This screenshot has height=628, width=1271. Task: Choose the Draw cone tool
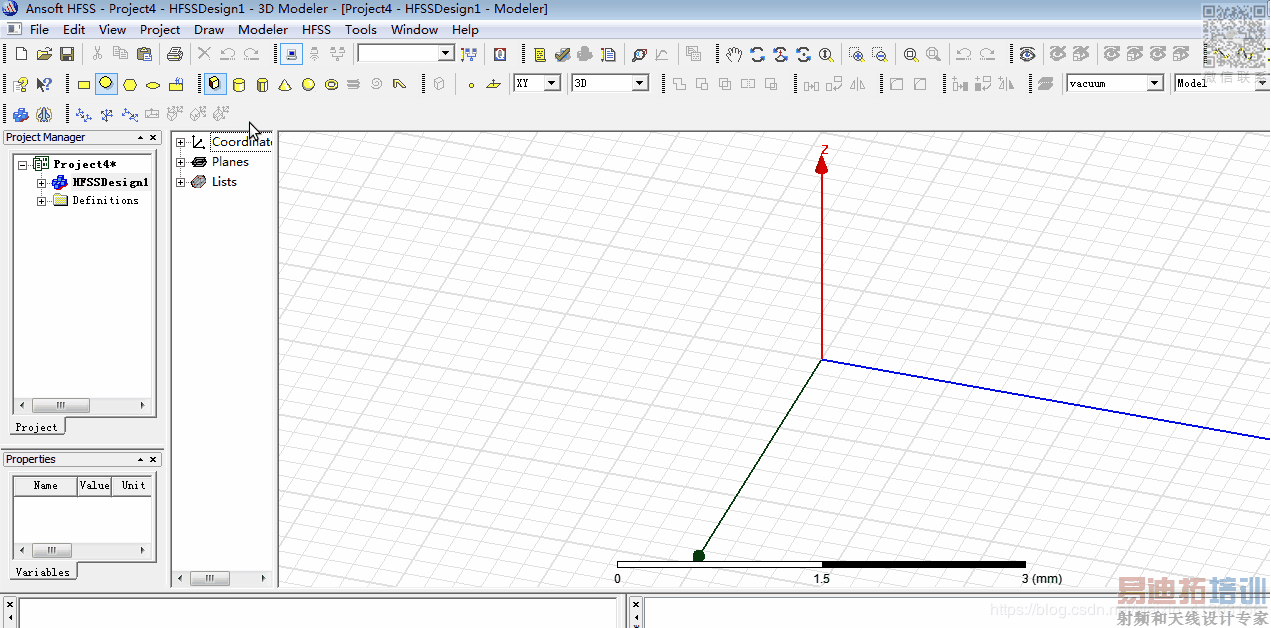click(x=285, y=85)
